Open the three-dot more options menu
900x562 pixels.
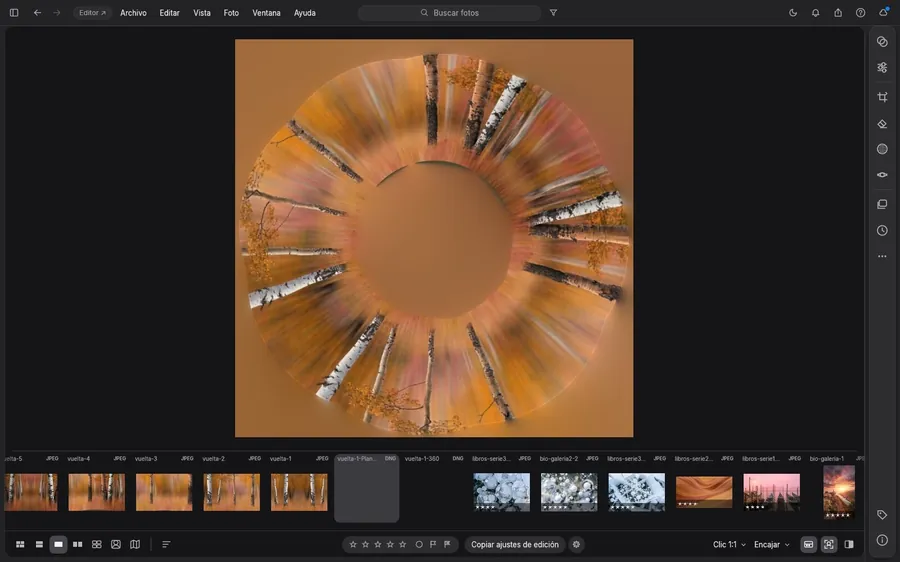point(882,257)
